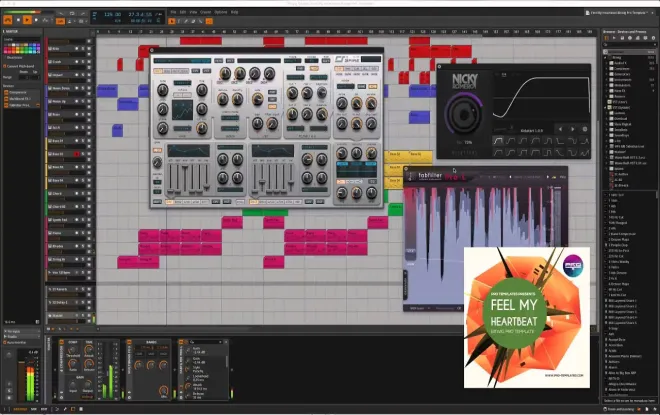Expand the Modulators browser folder
Screen dimensions: 660x415
click(x=607, y=85)
